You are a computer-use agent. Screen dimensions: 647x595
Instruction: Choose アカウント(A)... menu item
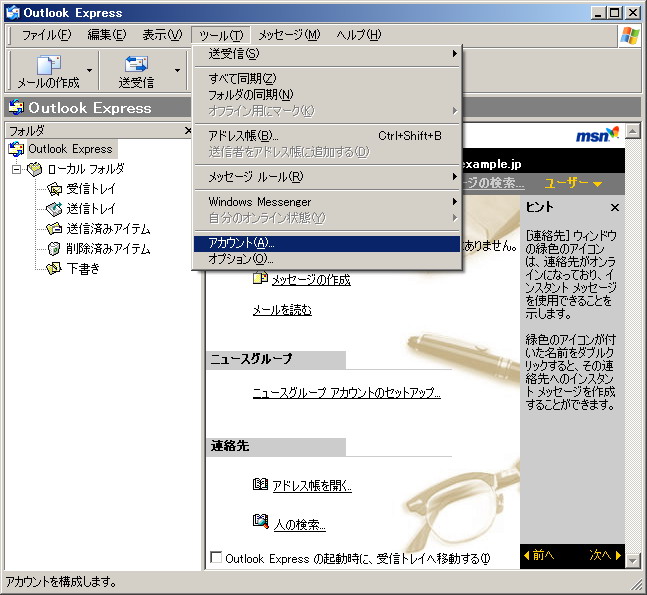point(327,243)
